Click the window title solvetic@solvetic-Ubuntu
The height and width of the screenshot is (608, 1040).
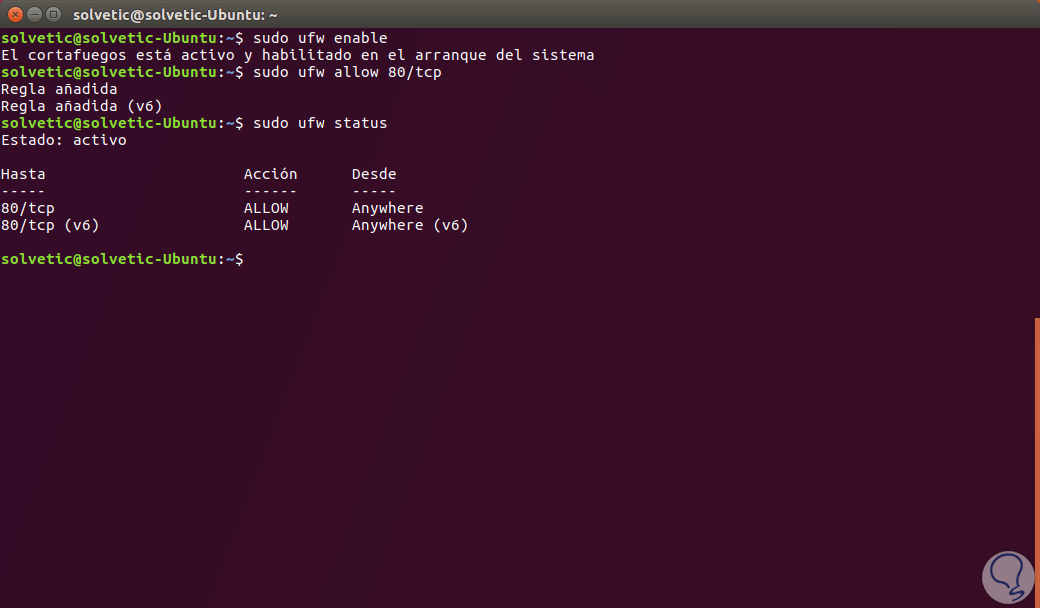[175, 14]
